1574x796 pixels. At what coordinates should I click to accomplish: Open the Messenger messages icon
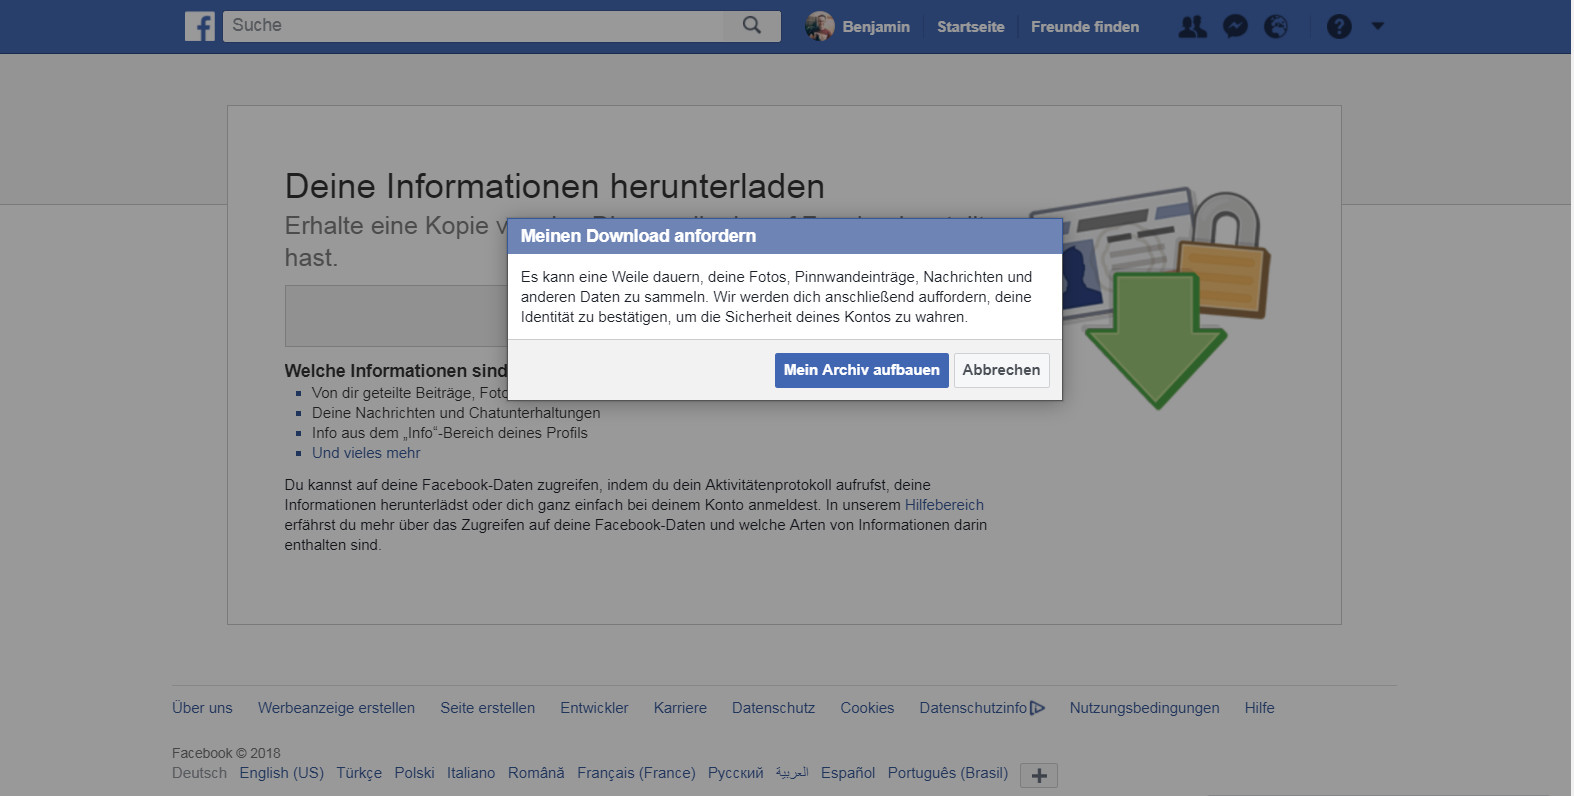(x=1235, y=27)
